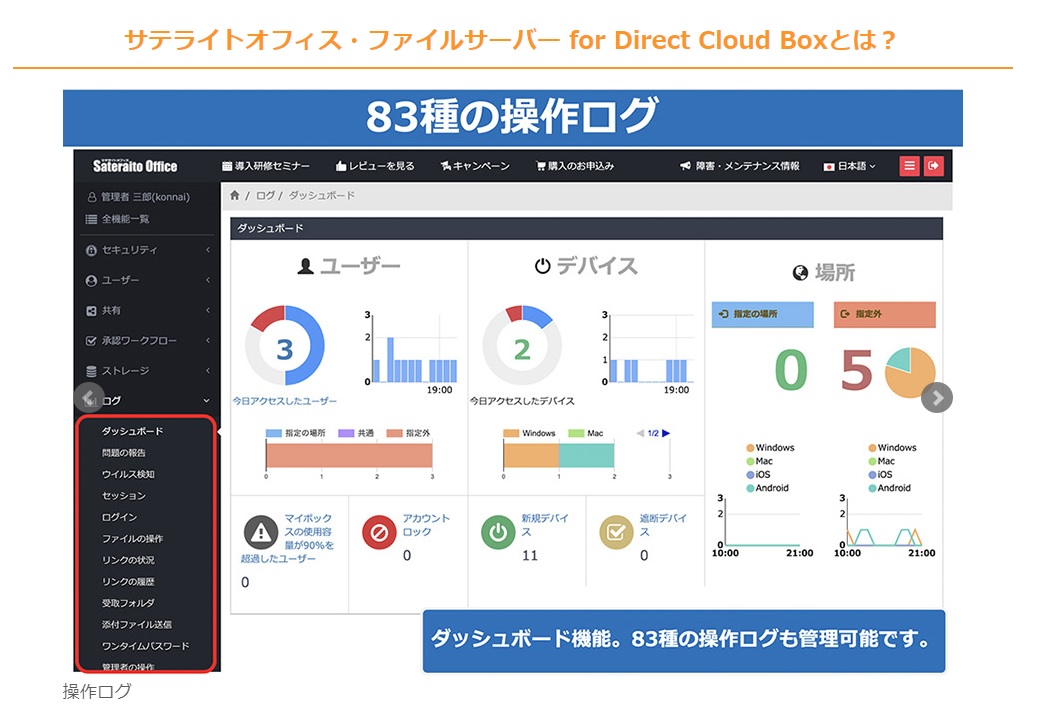Go to previous carousel slide arrow
The width and height of the screenshot is (1049, 721).
[89, 397]
